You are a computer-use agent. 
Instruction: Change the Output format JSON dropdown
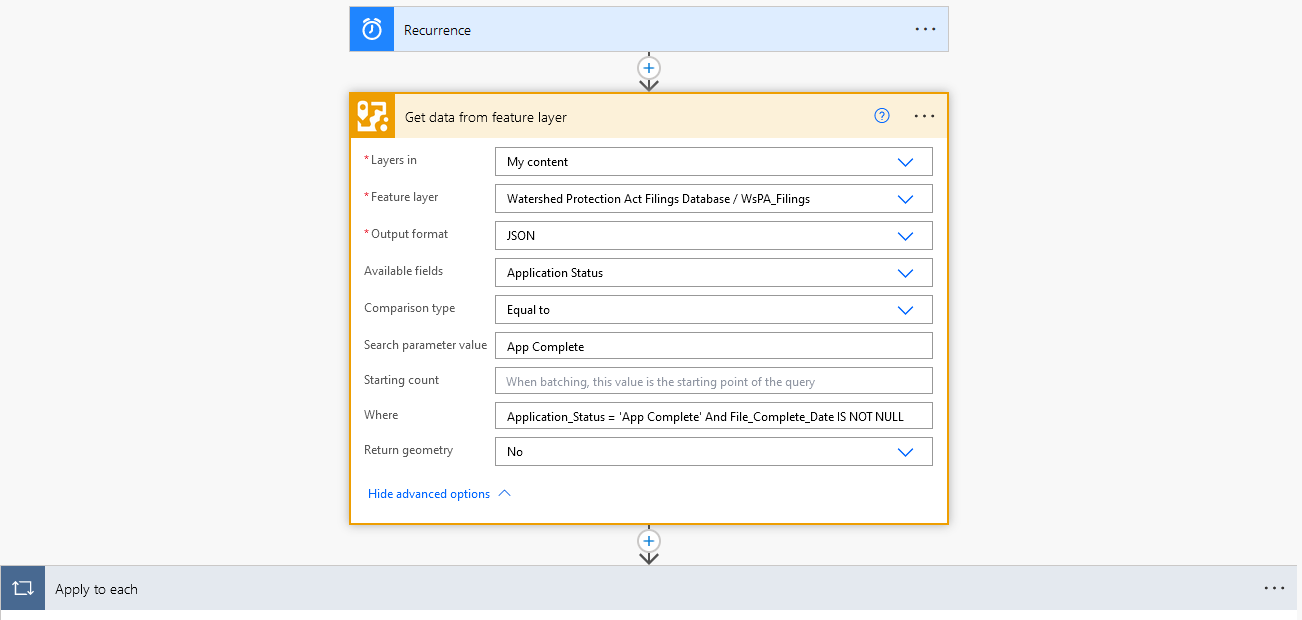905,236
